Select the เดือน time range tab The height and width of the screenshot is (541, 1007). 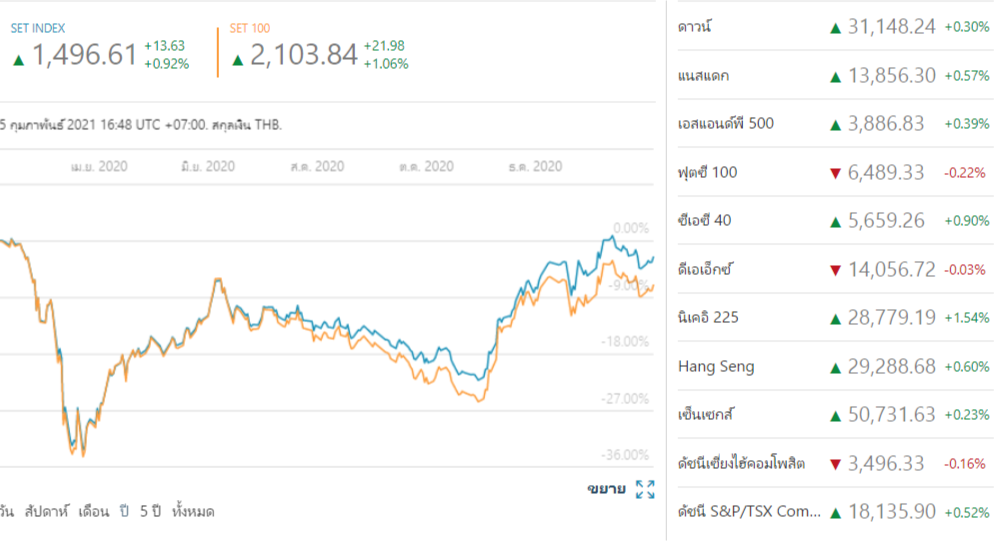pyautogui.click(x=96, y=511)
